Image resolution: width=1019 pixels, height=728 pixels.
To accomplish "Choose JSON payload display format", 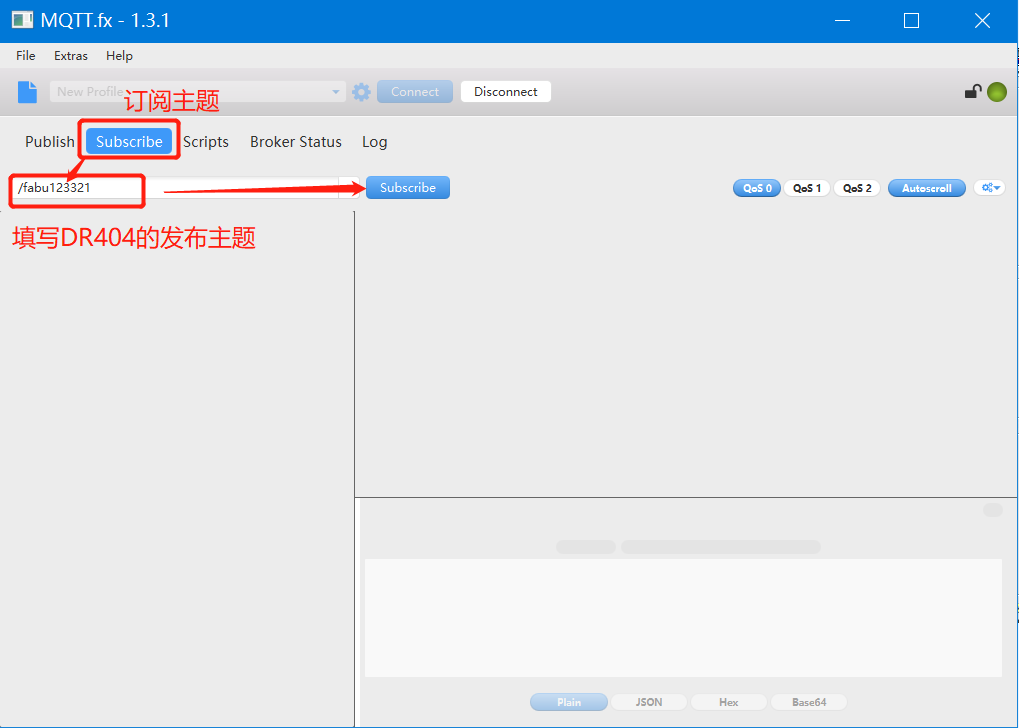I will click(649, 702).
